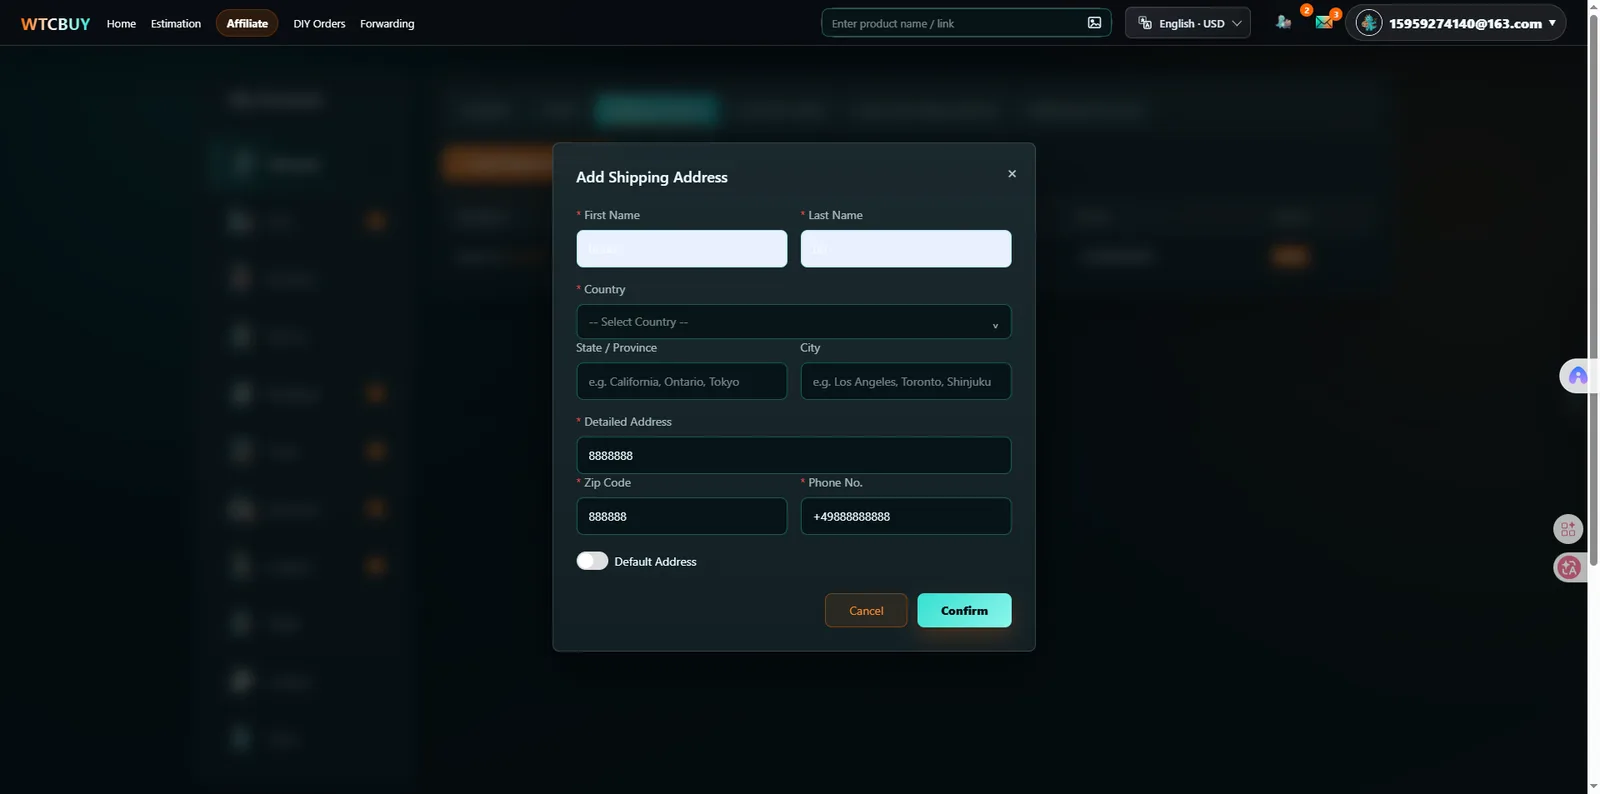Open the Affiliate menu item

click(247, 23)
